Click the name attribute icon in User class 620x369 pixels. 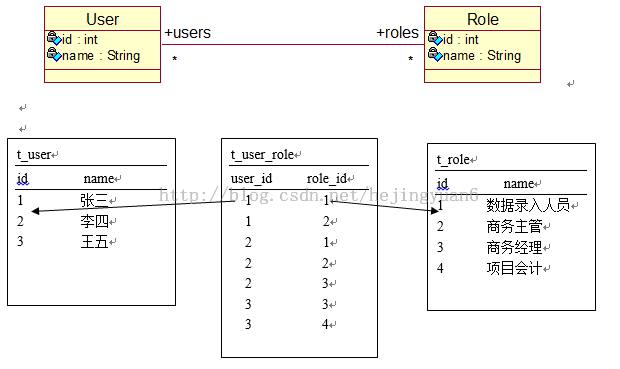click(x=54, y=55)
